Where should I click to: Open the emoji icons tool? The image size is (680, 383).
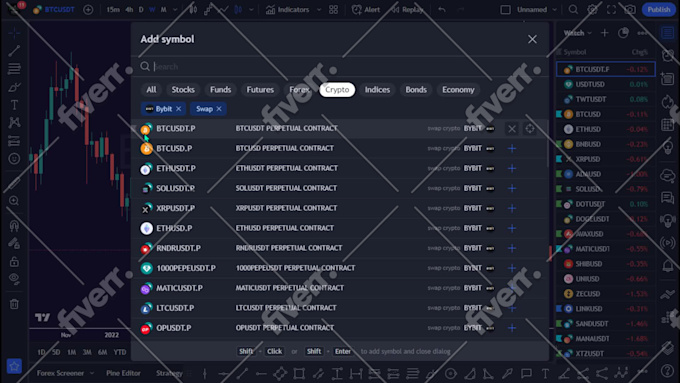pyautogui.click(x=14, y=159)
